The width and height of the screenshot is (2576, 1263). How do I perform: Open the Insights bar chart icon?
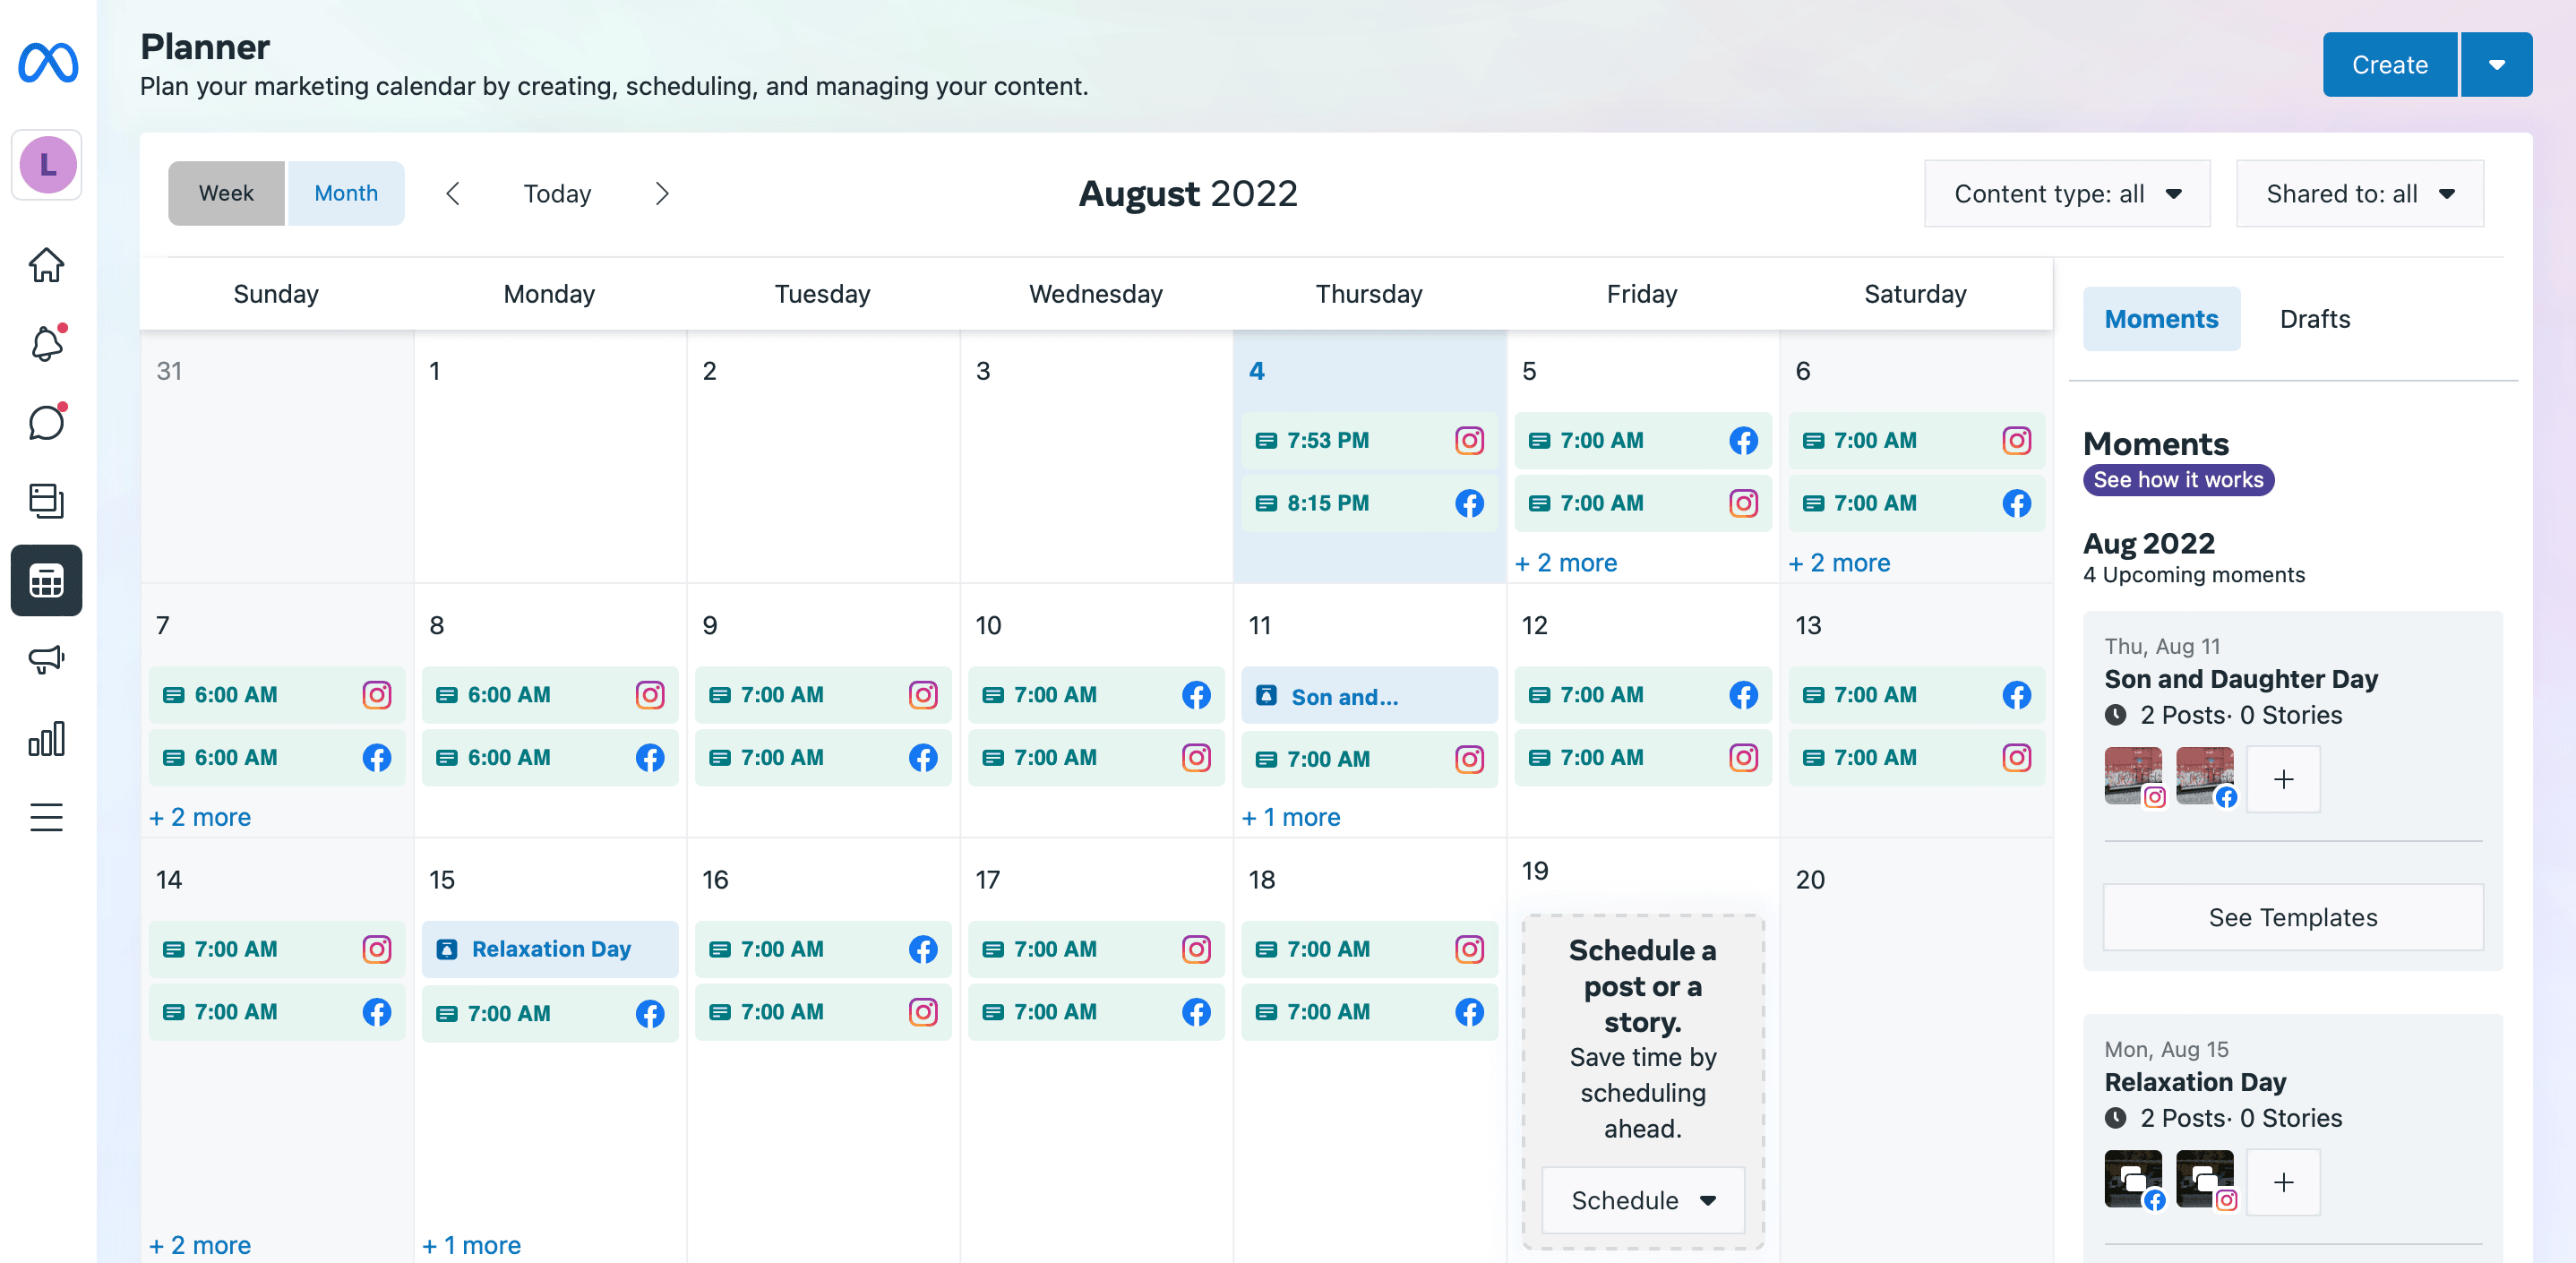click(46, 738)
